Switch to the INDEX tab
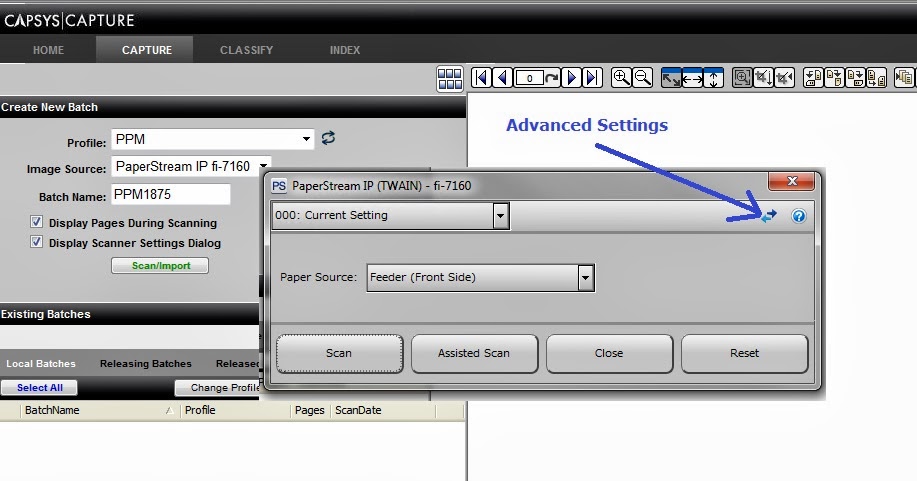This screenshot has height=481, width=917. tap(344, 50)
